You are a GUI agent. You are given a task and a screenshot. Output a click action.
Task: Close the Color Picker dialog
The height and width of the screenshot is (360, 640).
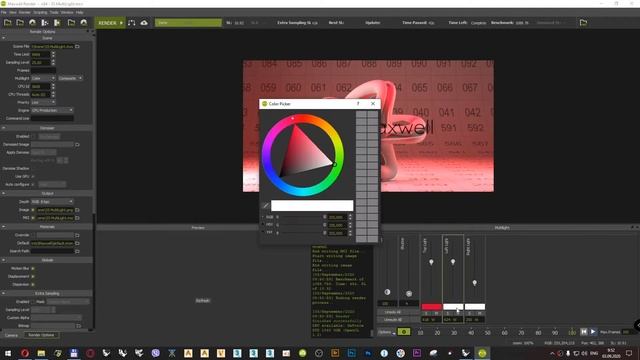click(373, 104)
